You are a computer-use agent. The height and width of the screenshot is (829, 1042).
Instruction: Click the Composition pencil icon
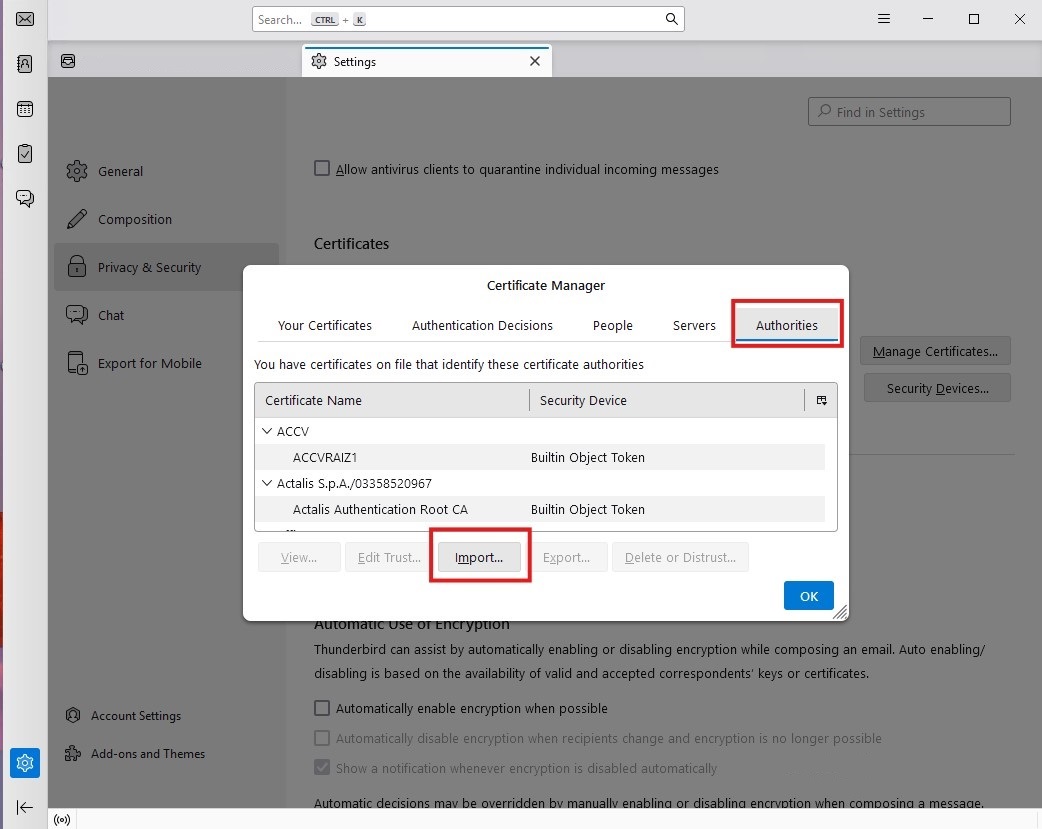click(77, 219)
